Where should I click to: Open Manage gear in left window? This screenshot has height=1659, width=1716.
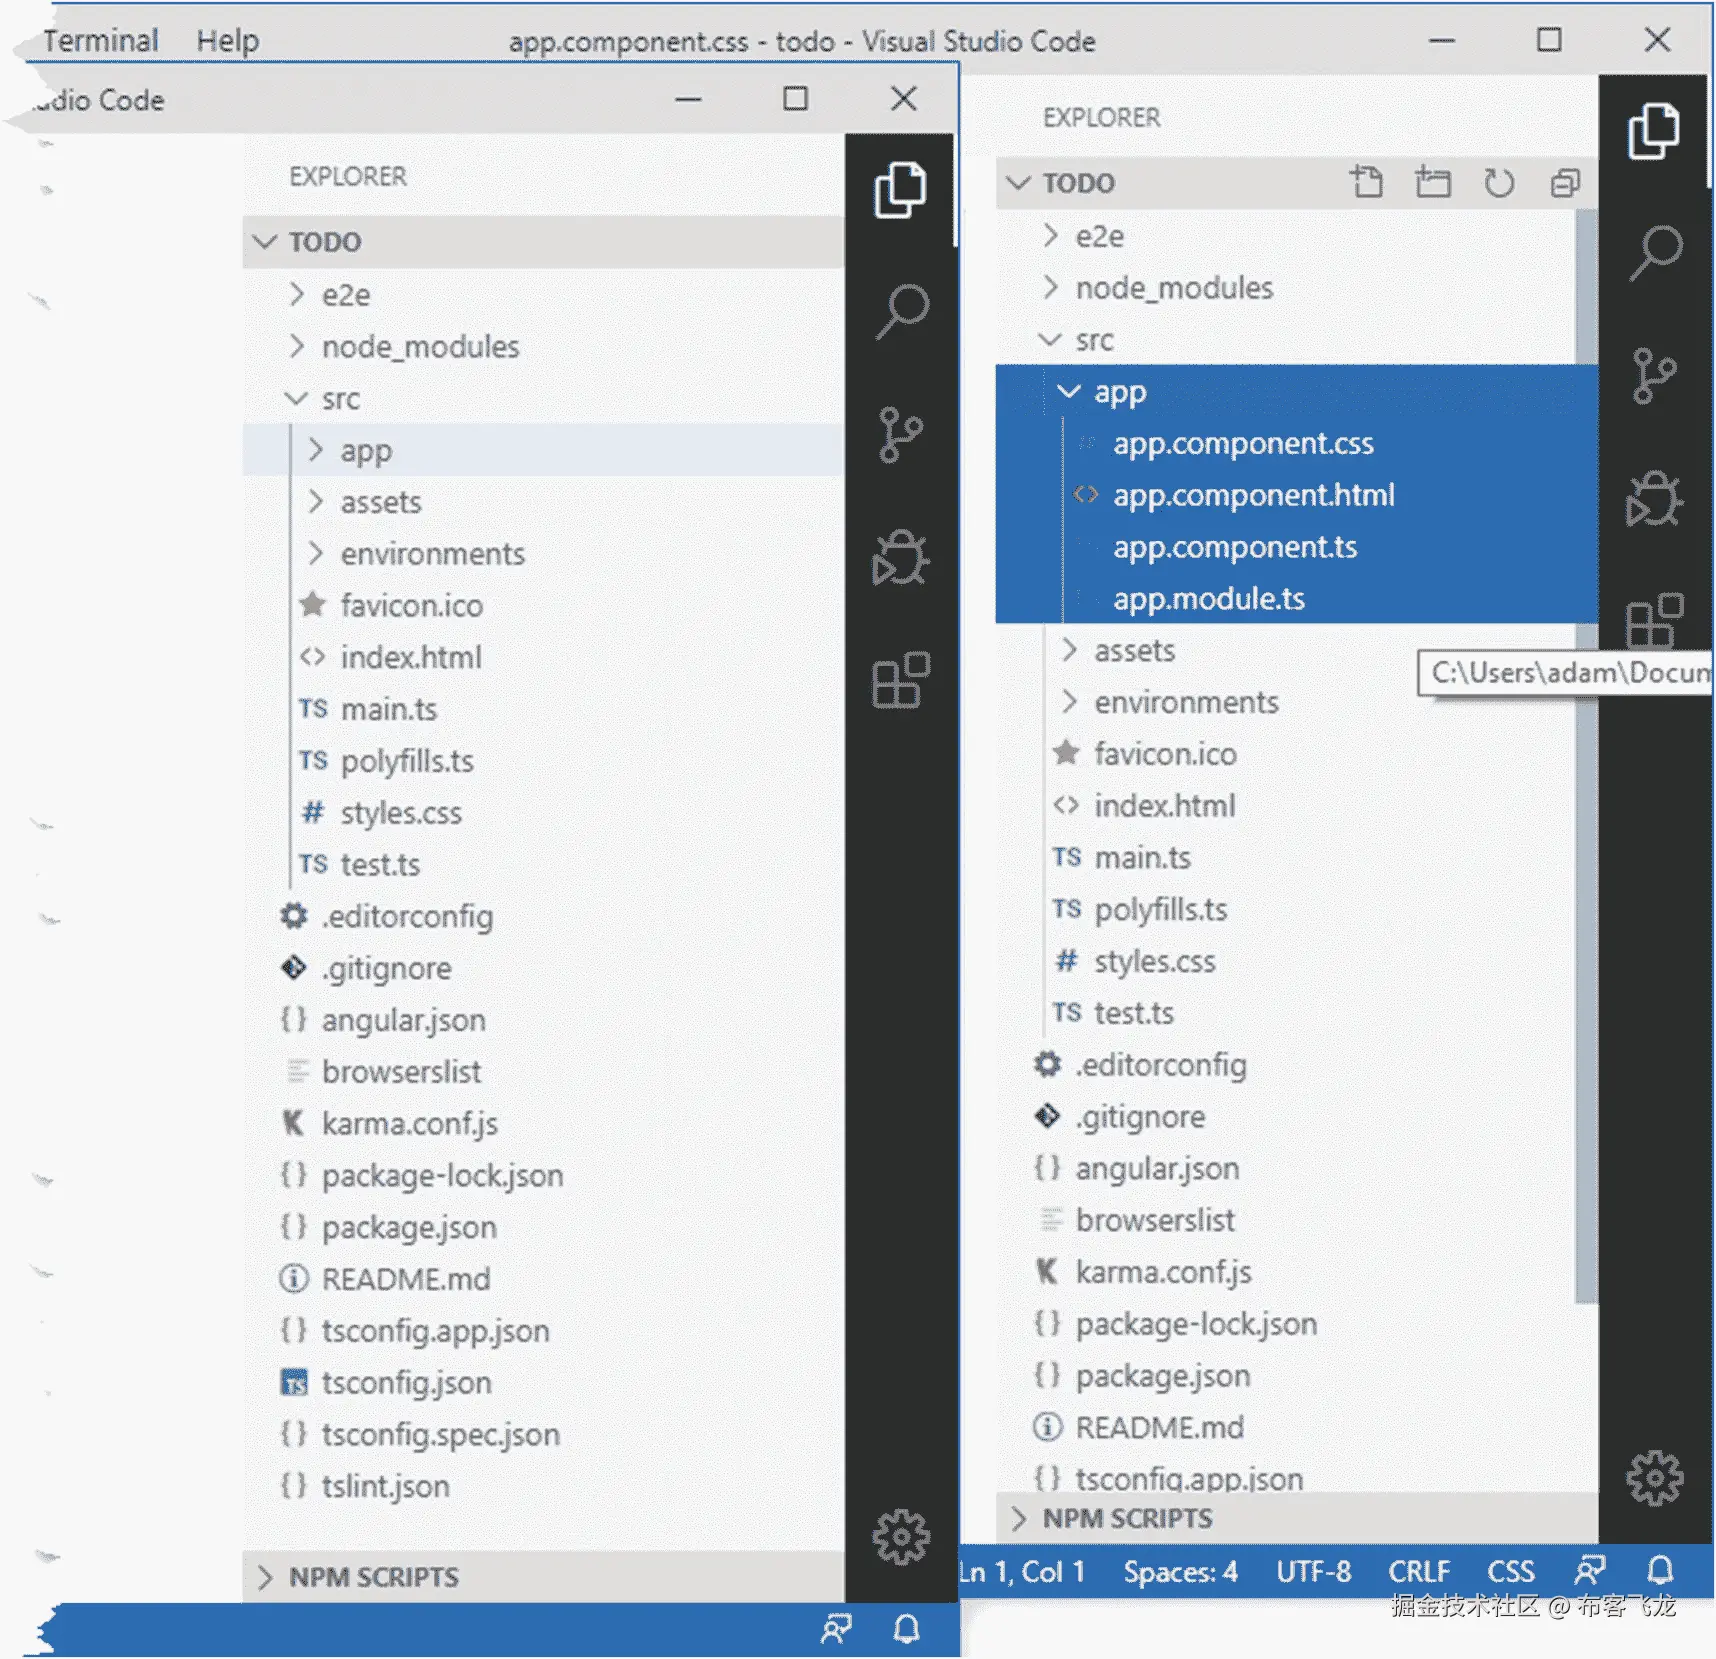pos(900,1537)
